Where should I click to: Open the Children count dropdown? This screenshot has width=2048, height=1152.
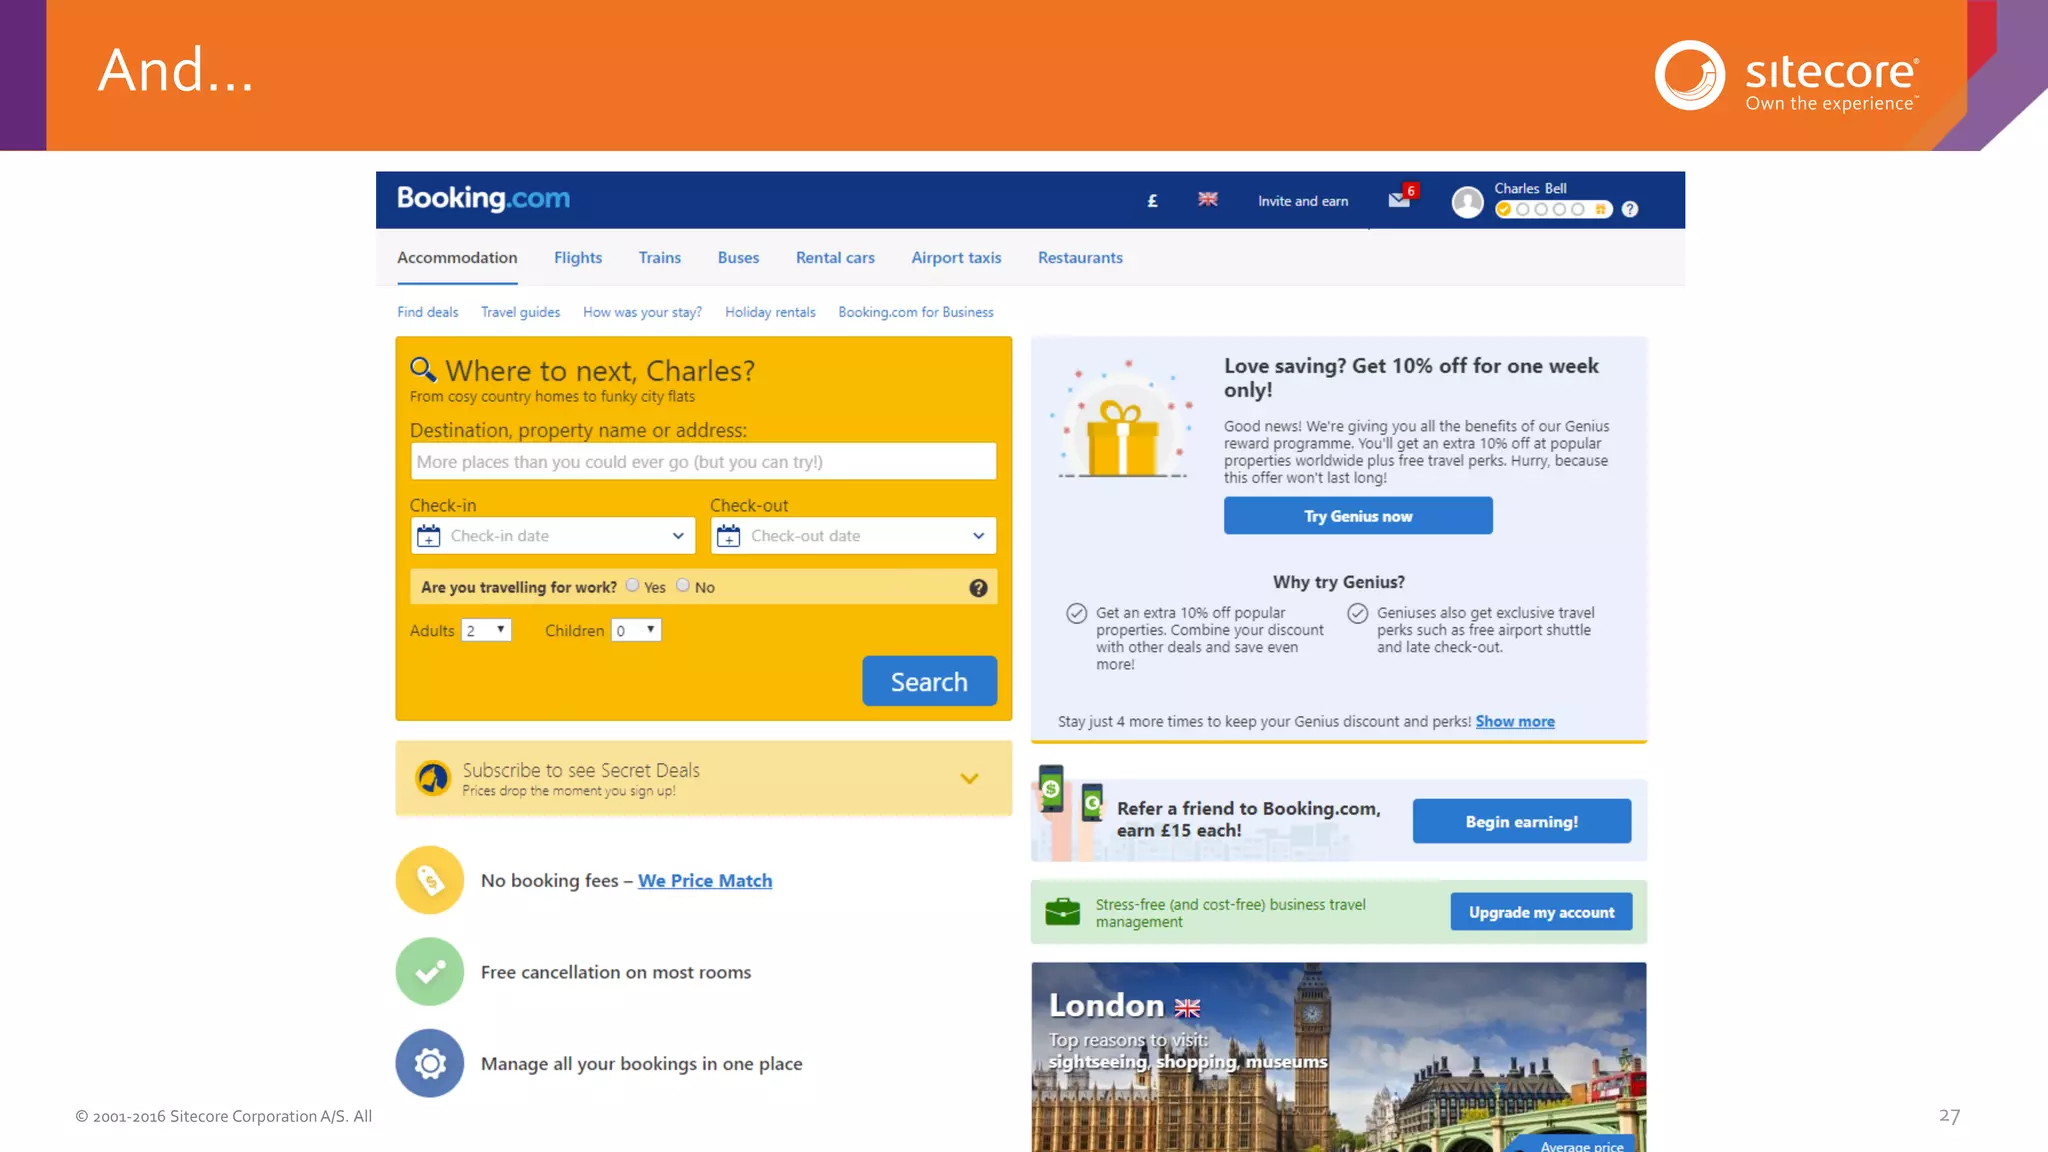636,630
